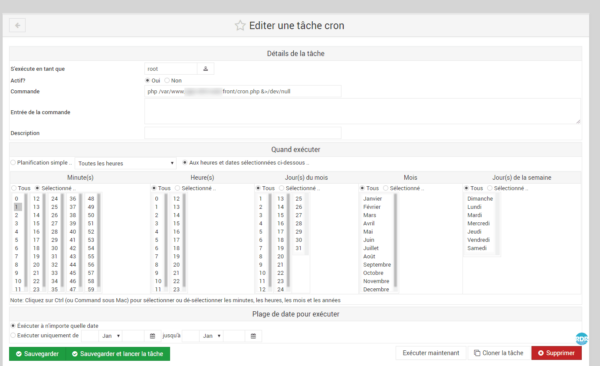This screenshot has width=600, height=366.
Task: Select Sélectionné radio under Heure(s)
Action: click(177, 188)
